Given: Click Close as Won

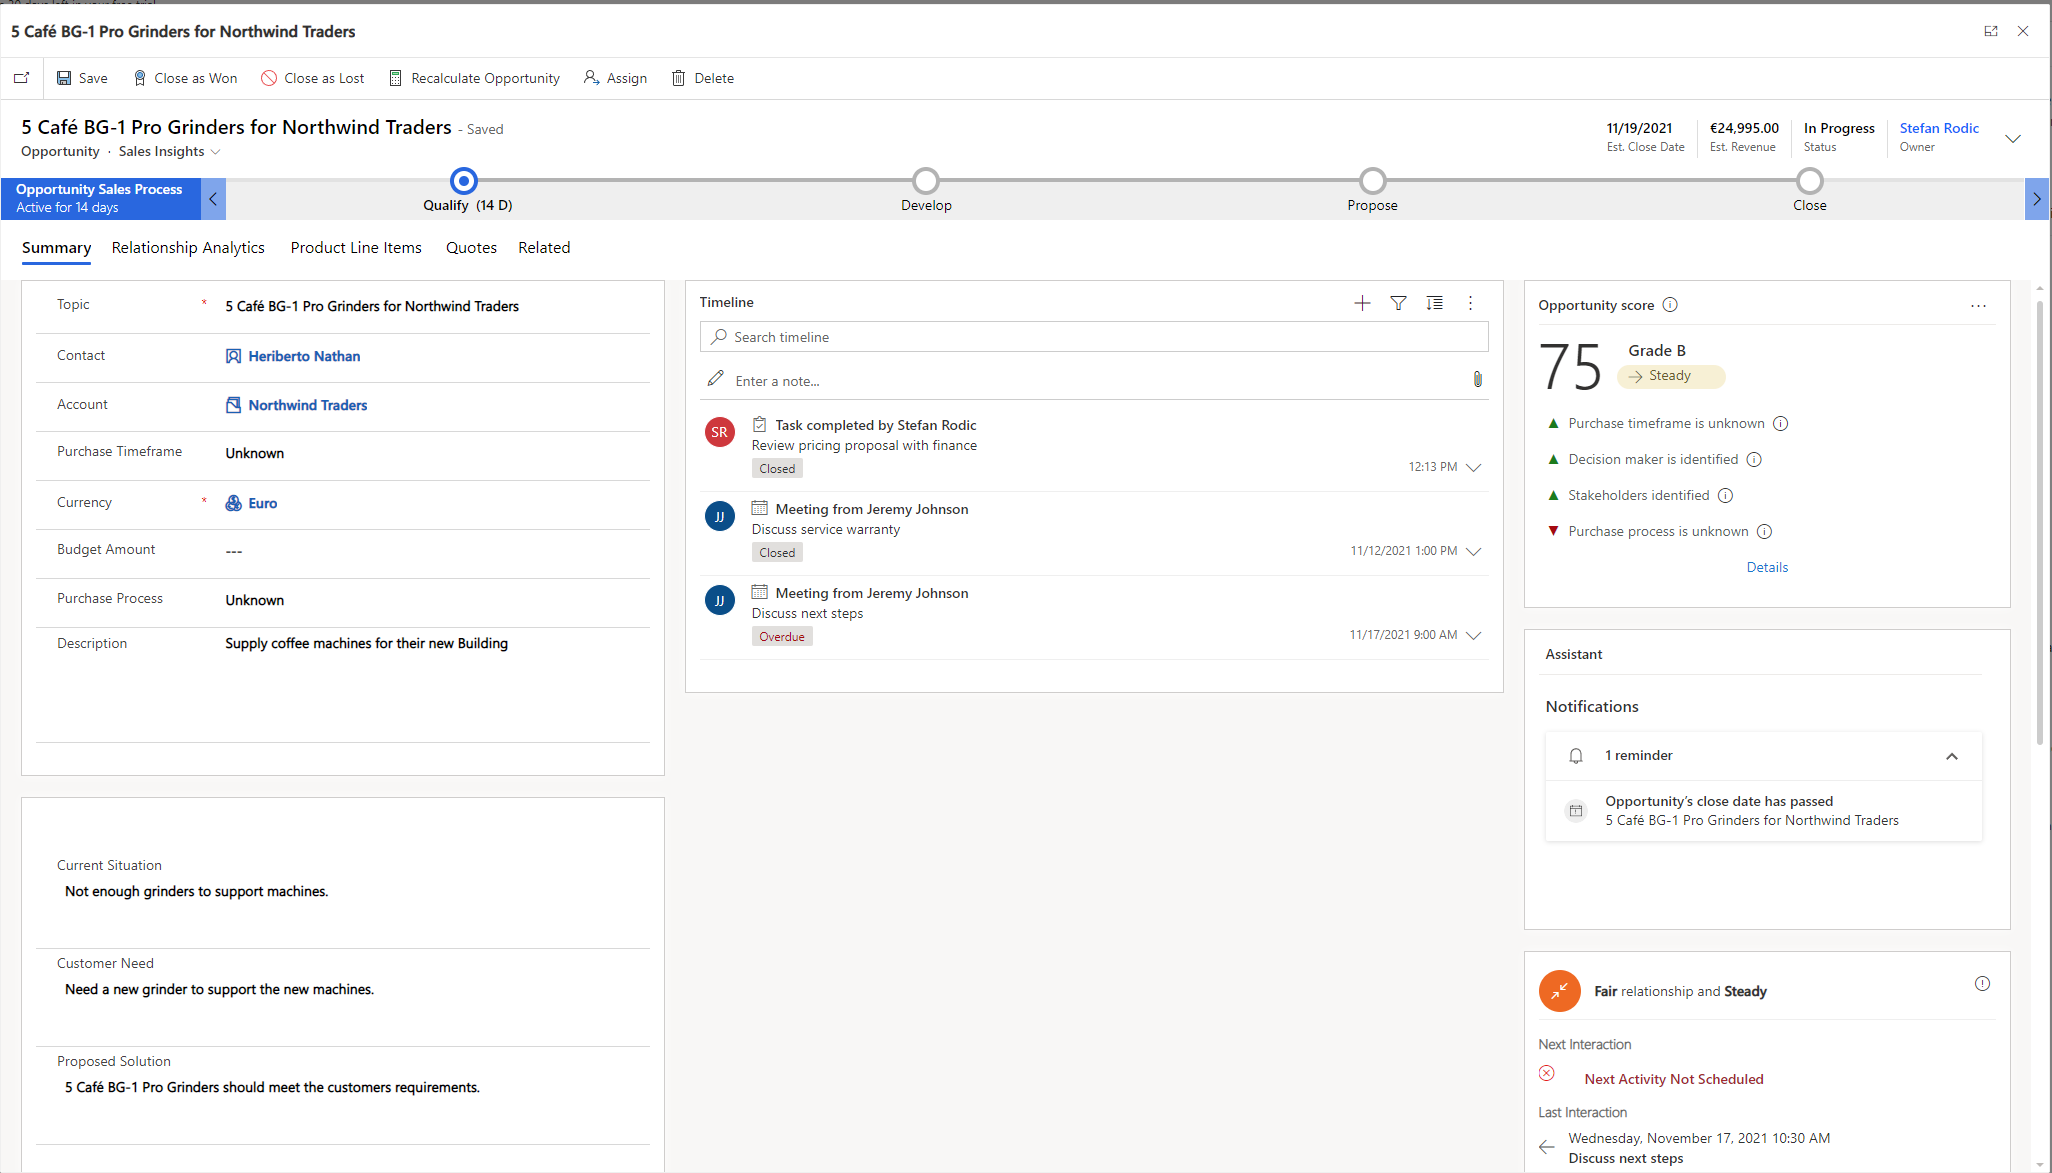Looking at the screenshot, I should click(x=185, y=78).
